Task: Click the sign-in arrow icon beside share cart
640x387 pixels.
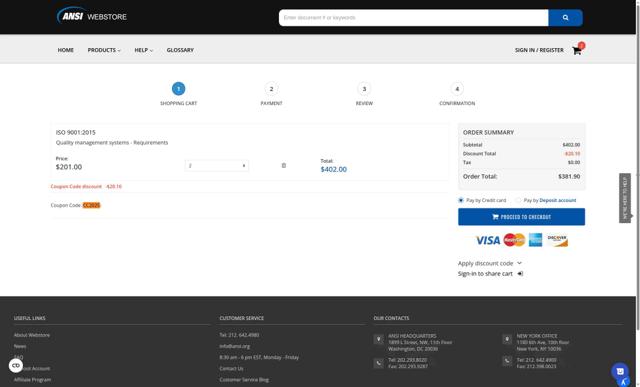Action: [x=520, y=274]
